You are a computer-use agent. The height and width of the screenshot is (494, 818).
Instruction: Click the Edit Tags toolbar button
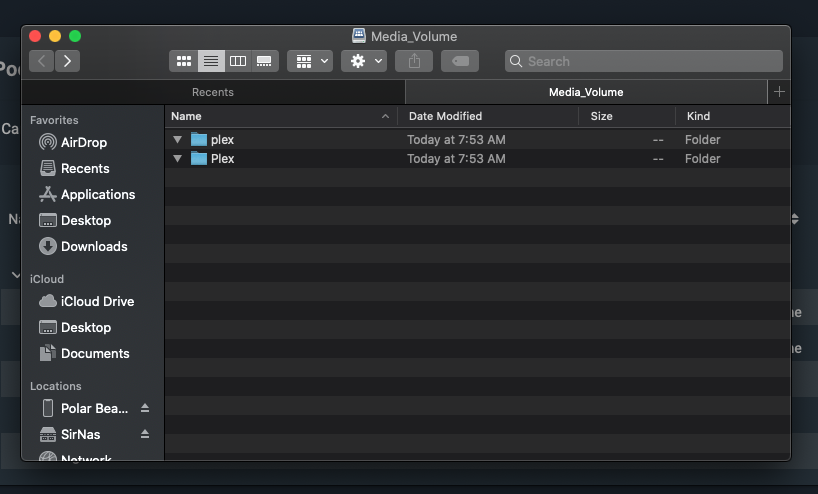click(x=460, y=61)
